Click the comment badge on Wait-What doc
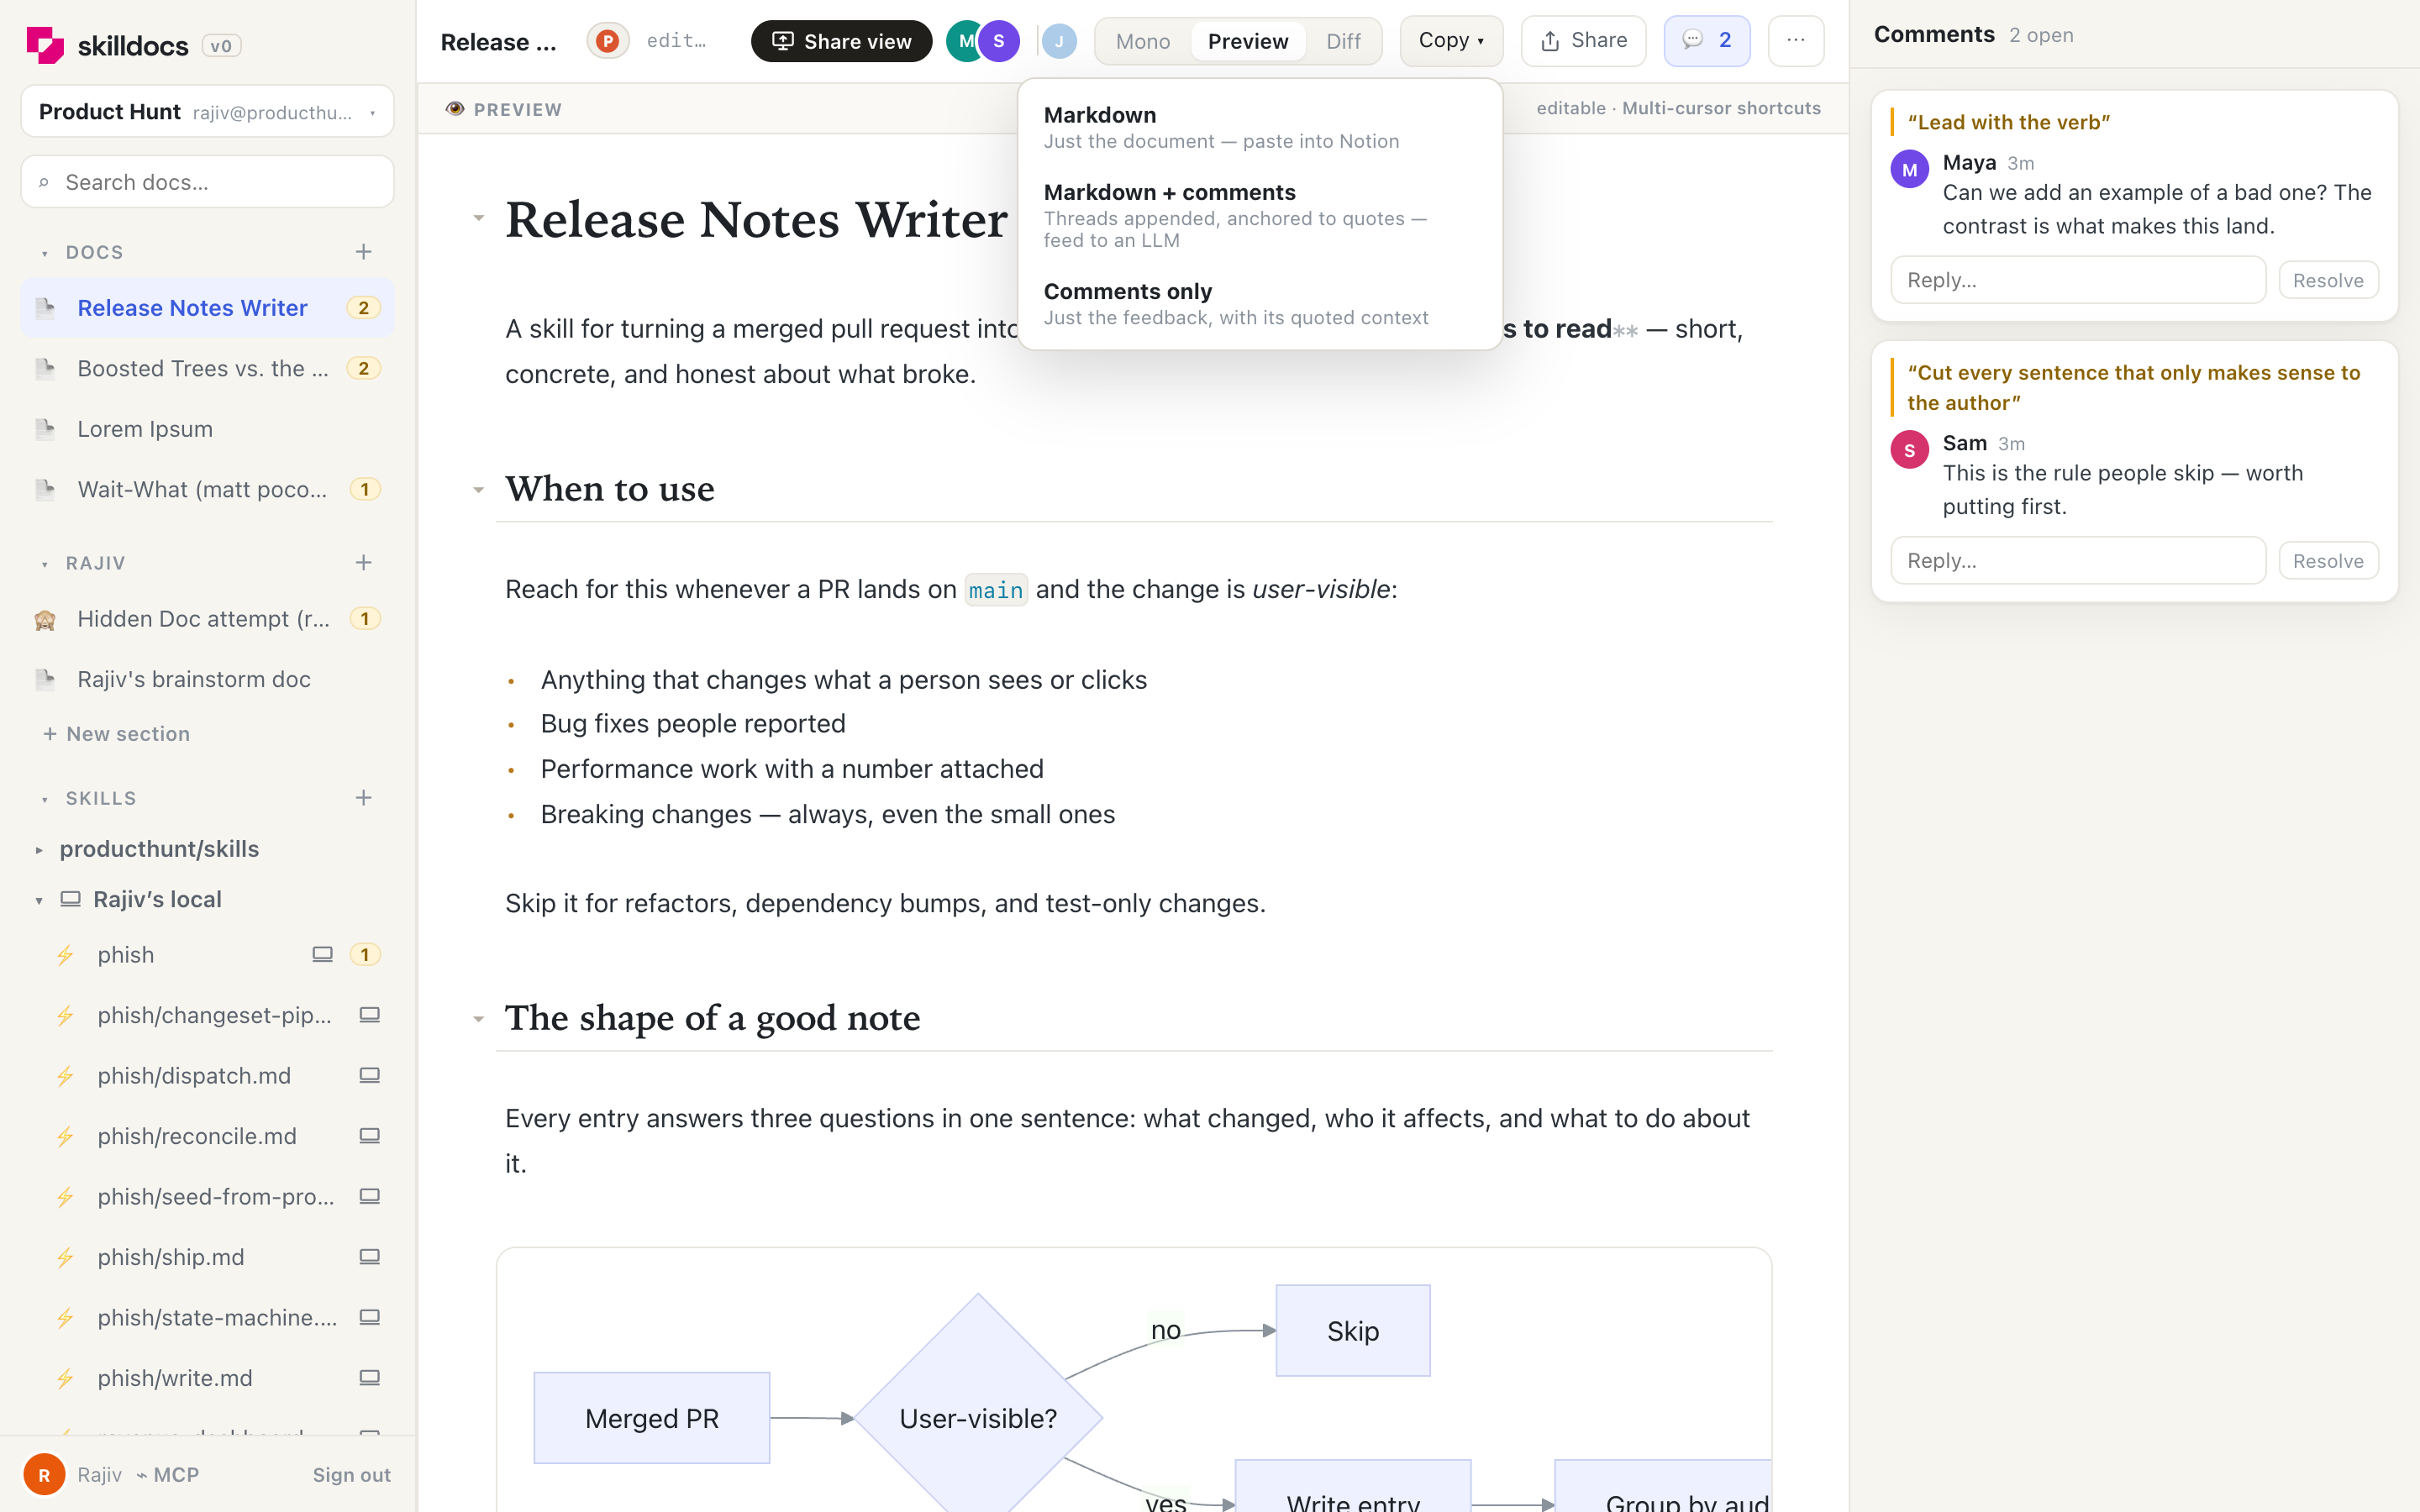Viewport: 2420px width, 1512px height. pyautogui.click(x=365, y=489)
